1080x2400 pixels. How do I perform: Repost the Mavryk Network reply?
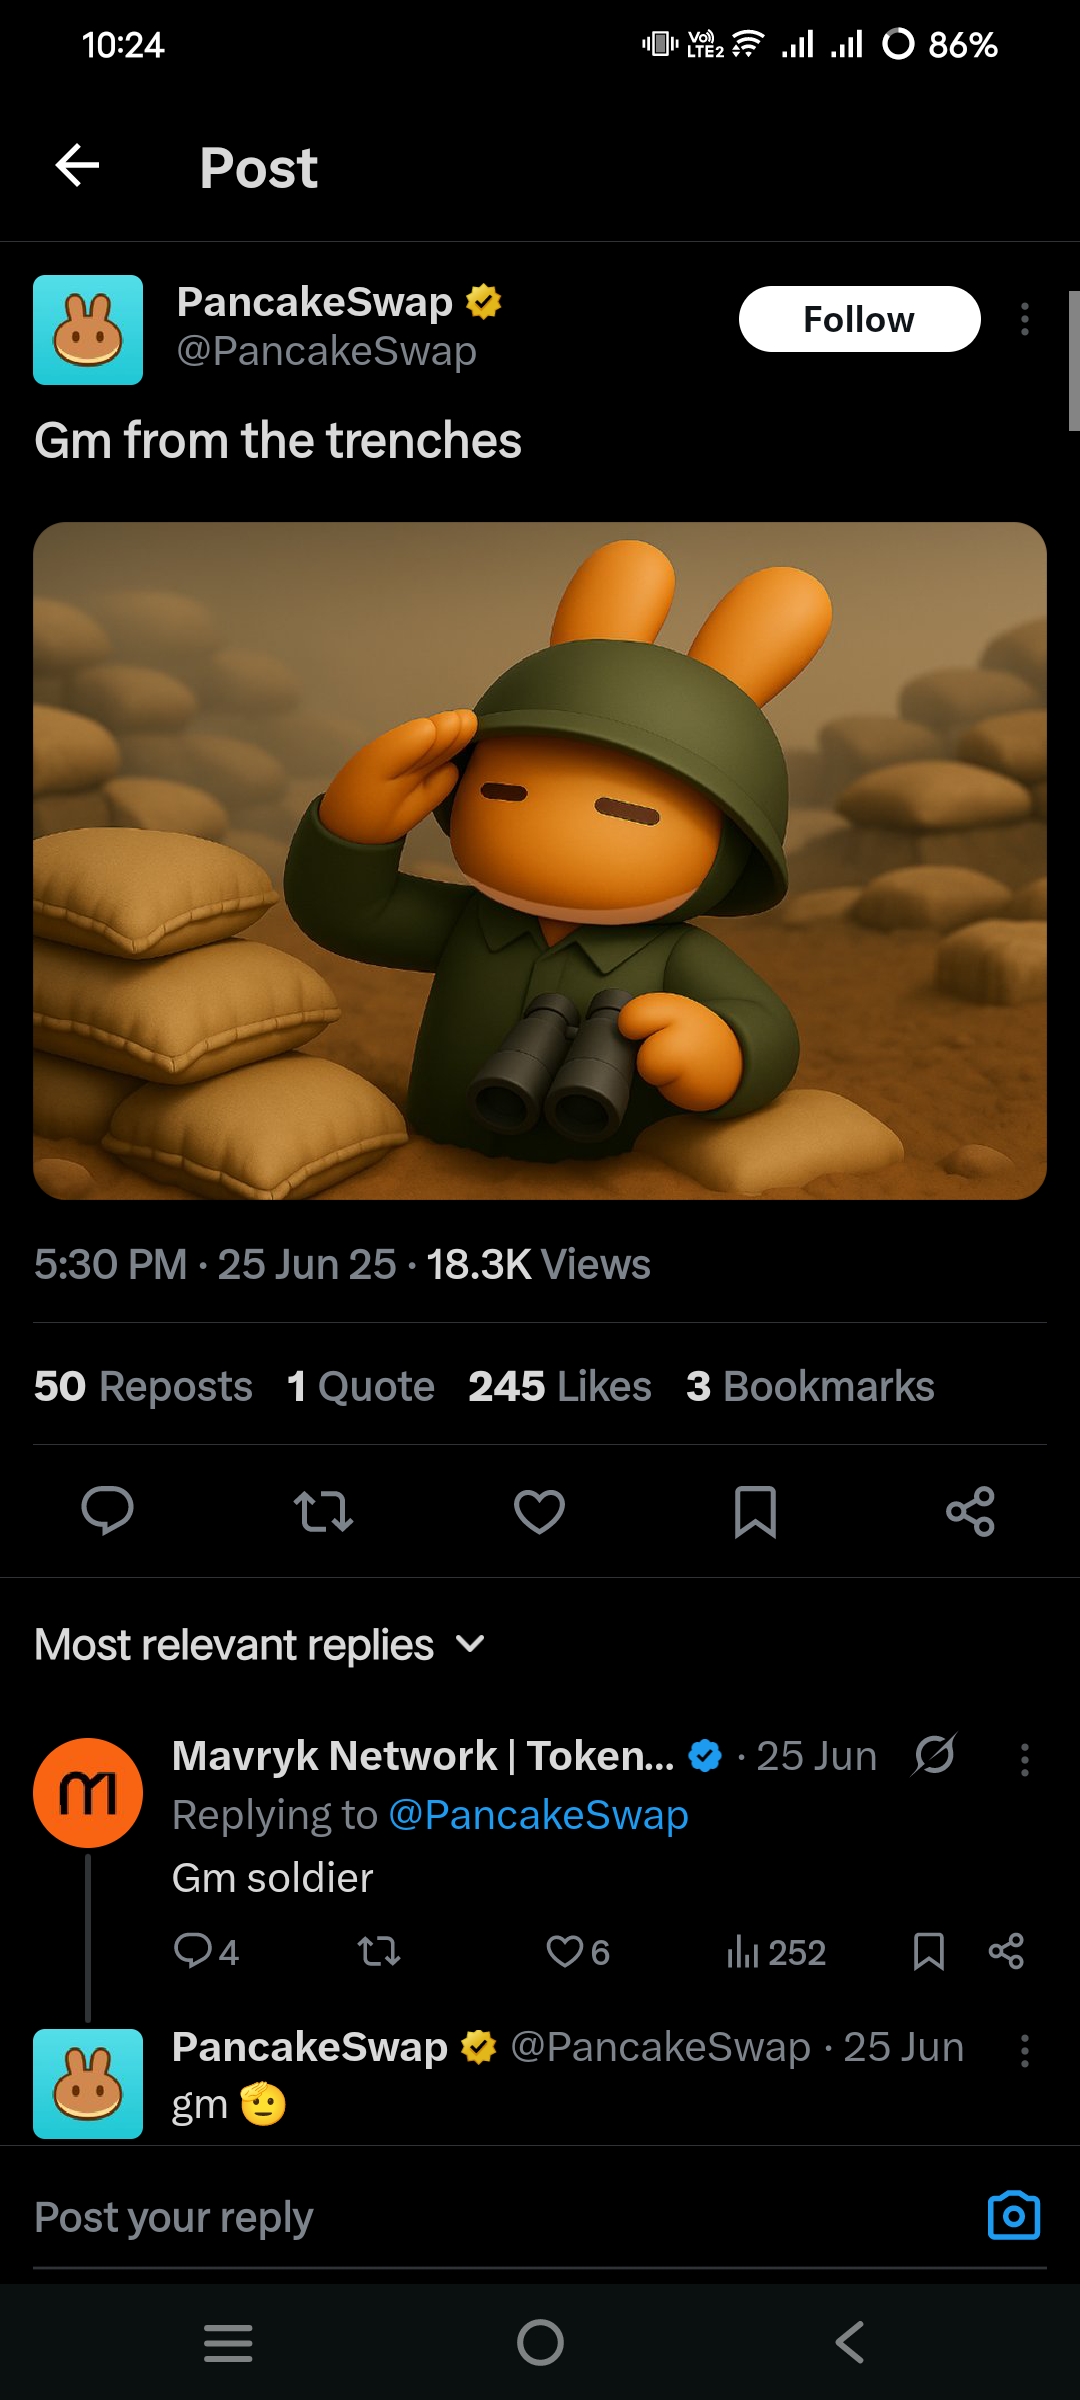(379, 1951)
